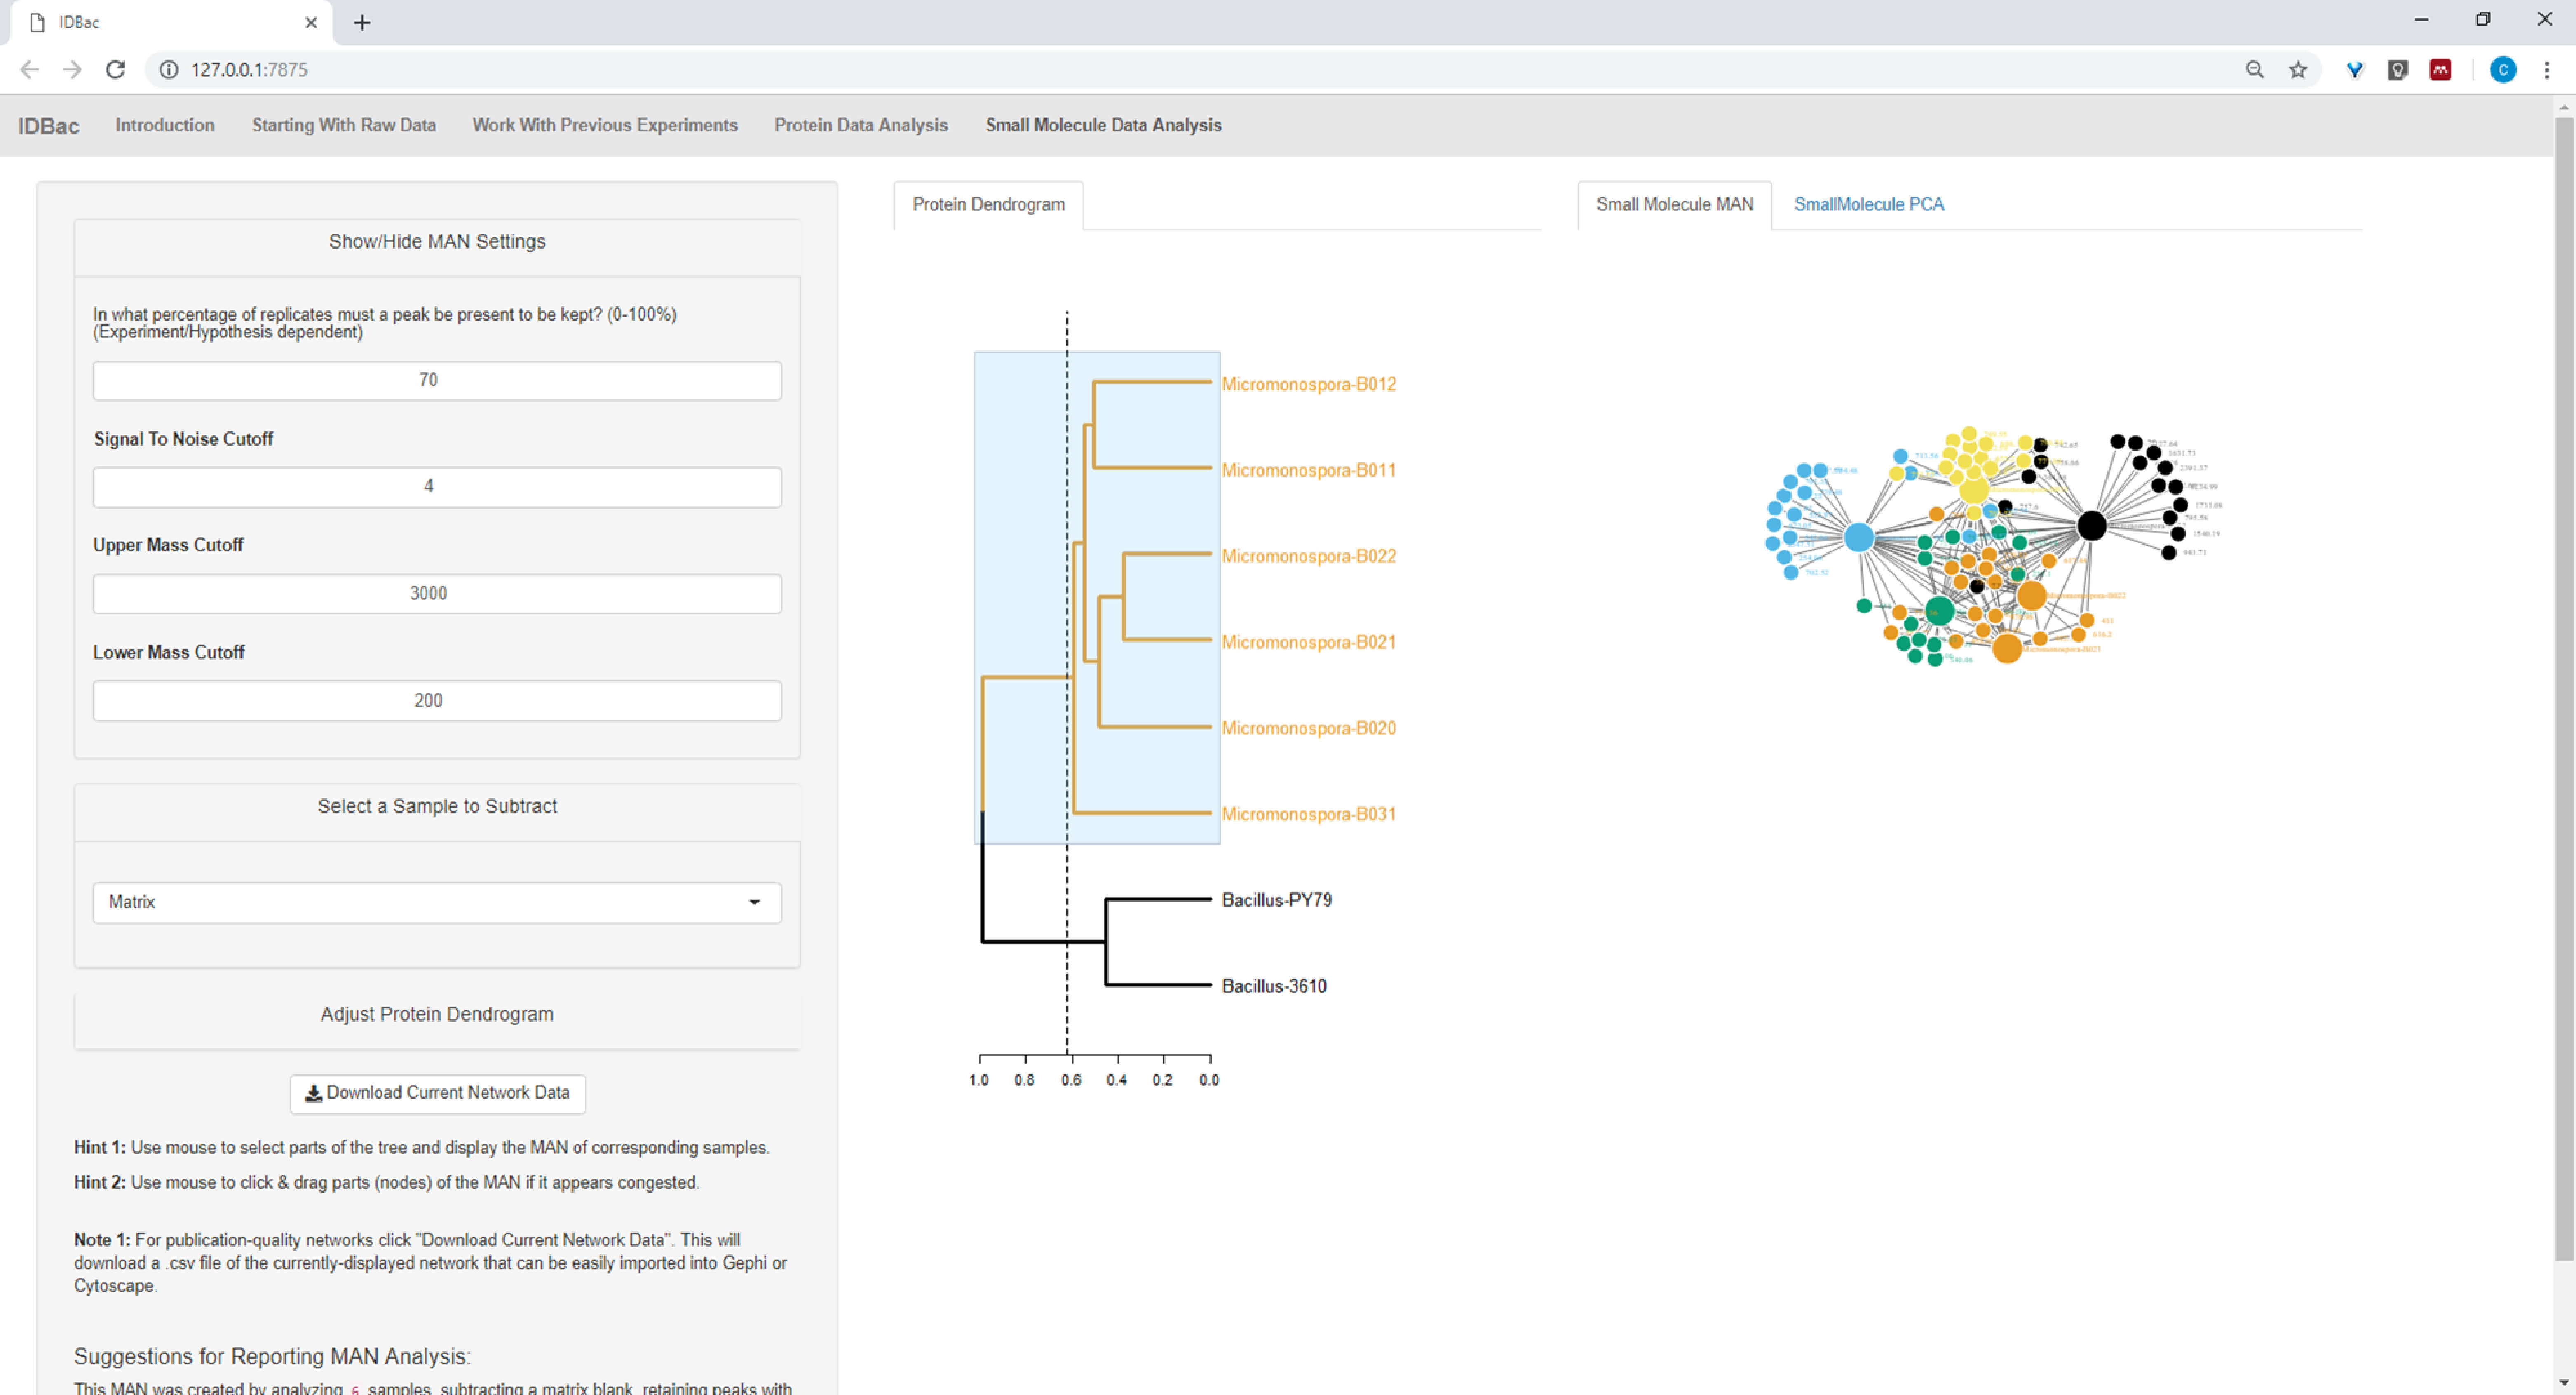2576x1395 pixels.
Task: Open a new browser tab
Action: click(362, 22)
